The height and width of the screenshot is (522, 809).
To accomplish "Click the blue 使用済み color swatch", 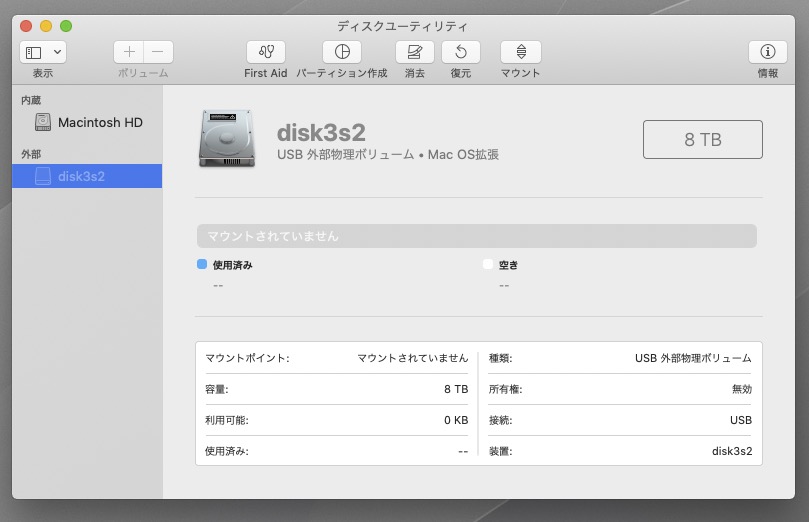I will 202,264.
